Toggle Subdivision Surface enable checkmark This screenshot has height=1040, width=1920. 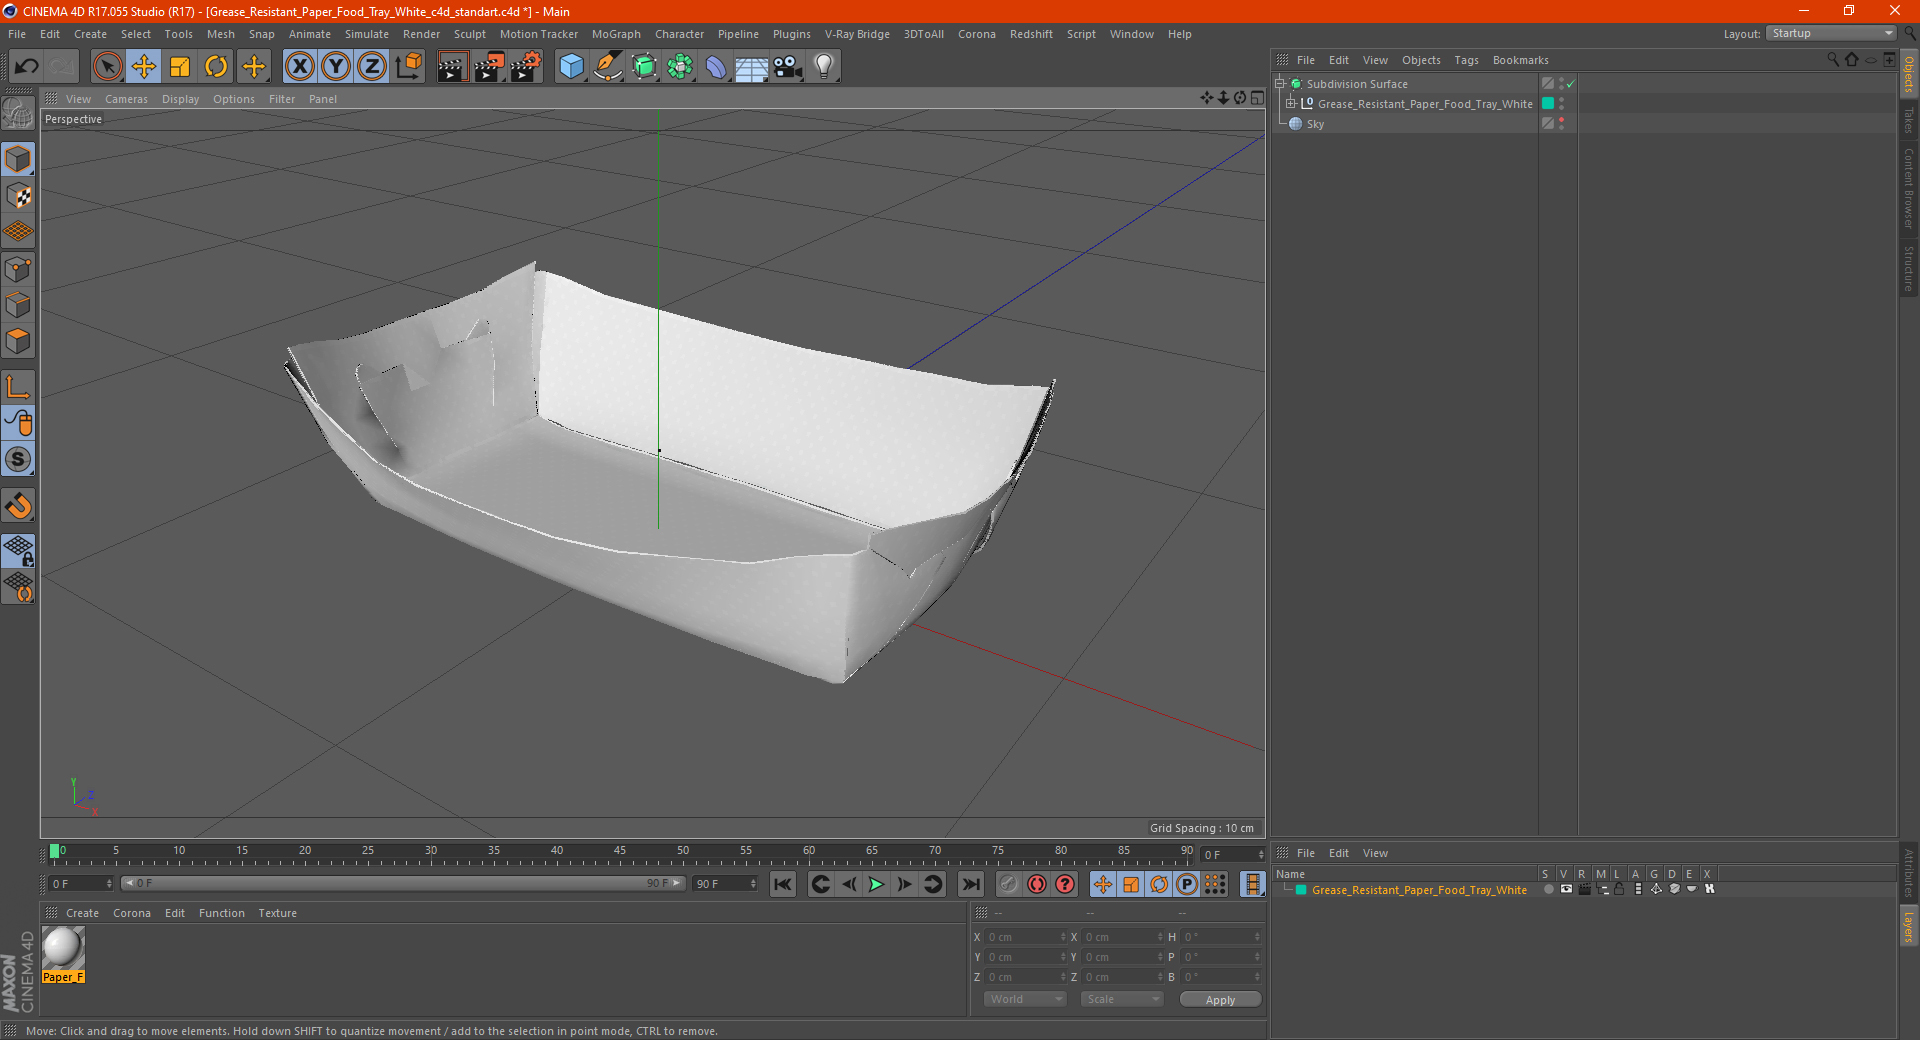(x=1571, y=84)
